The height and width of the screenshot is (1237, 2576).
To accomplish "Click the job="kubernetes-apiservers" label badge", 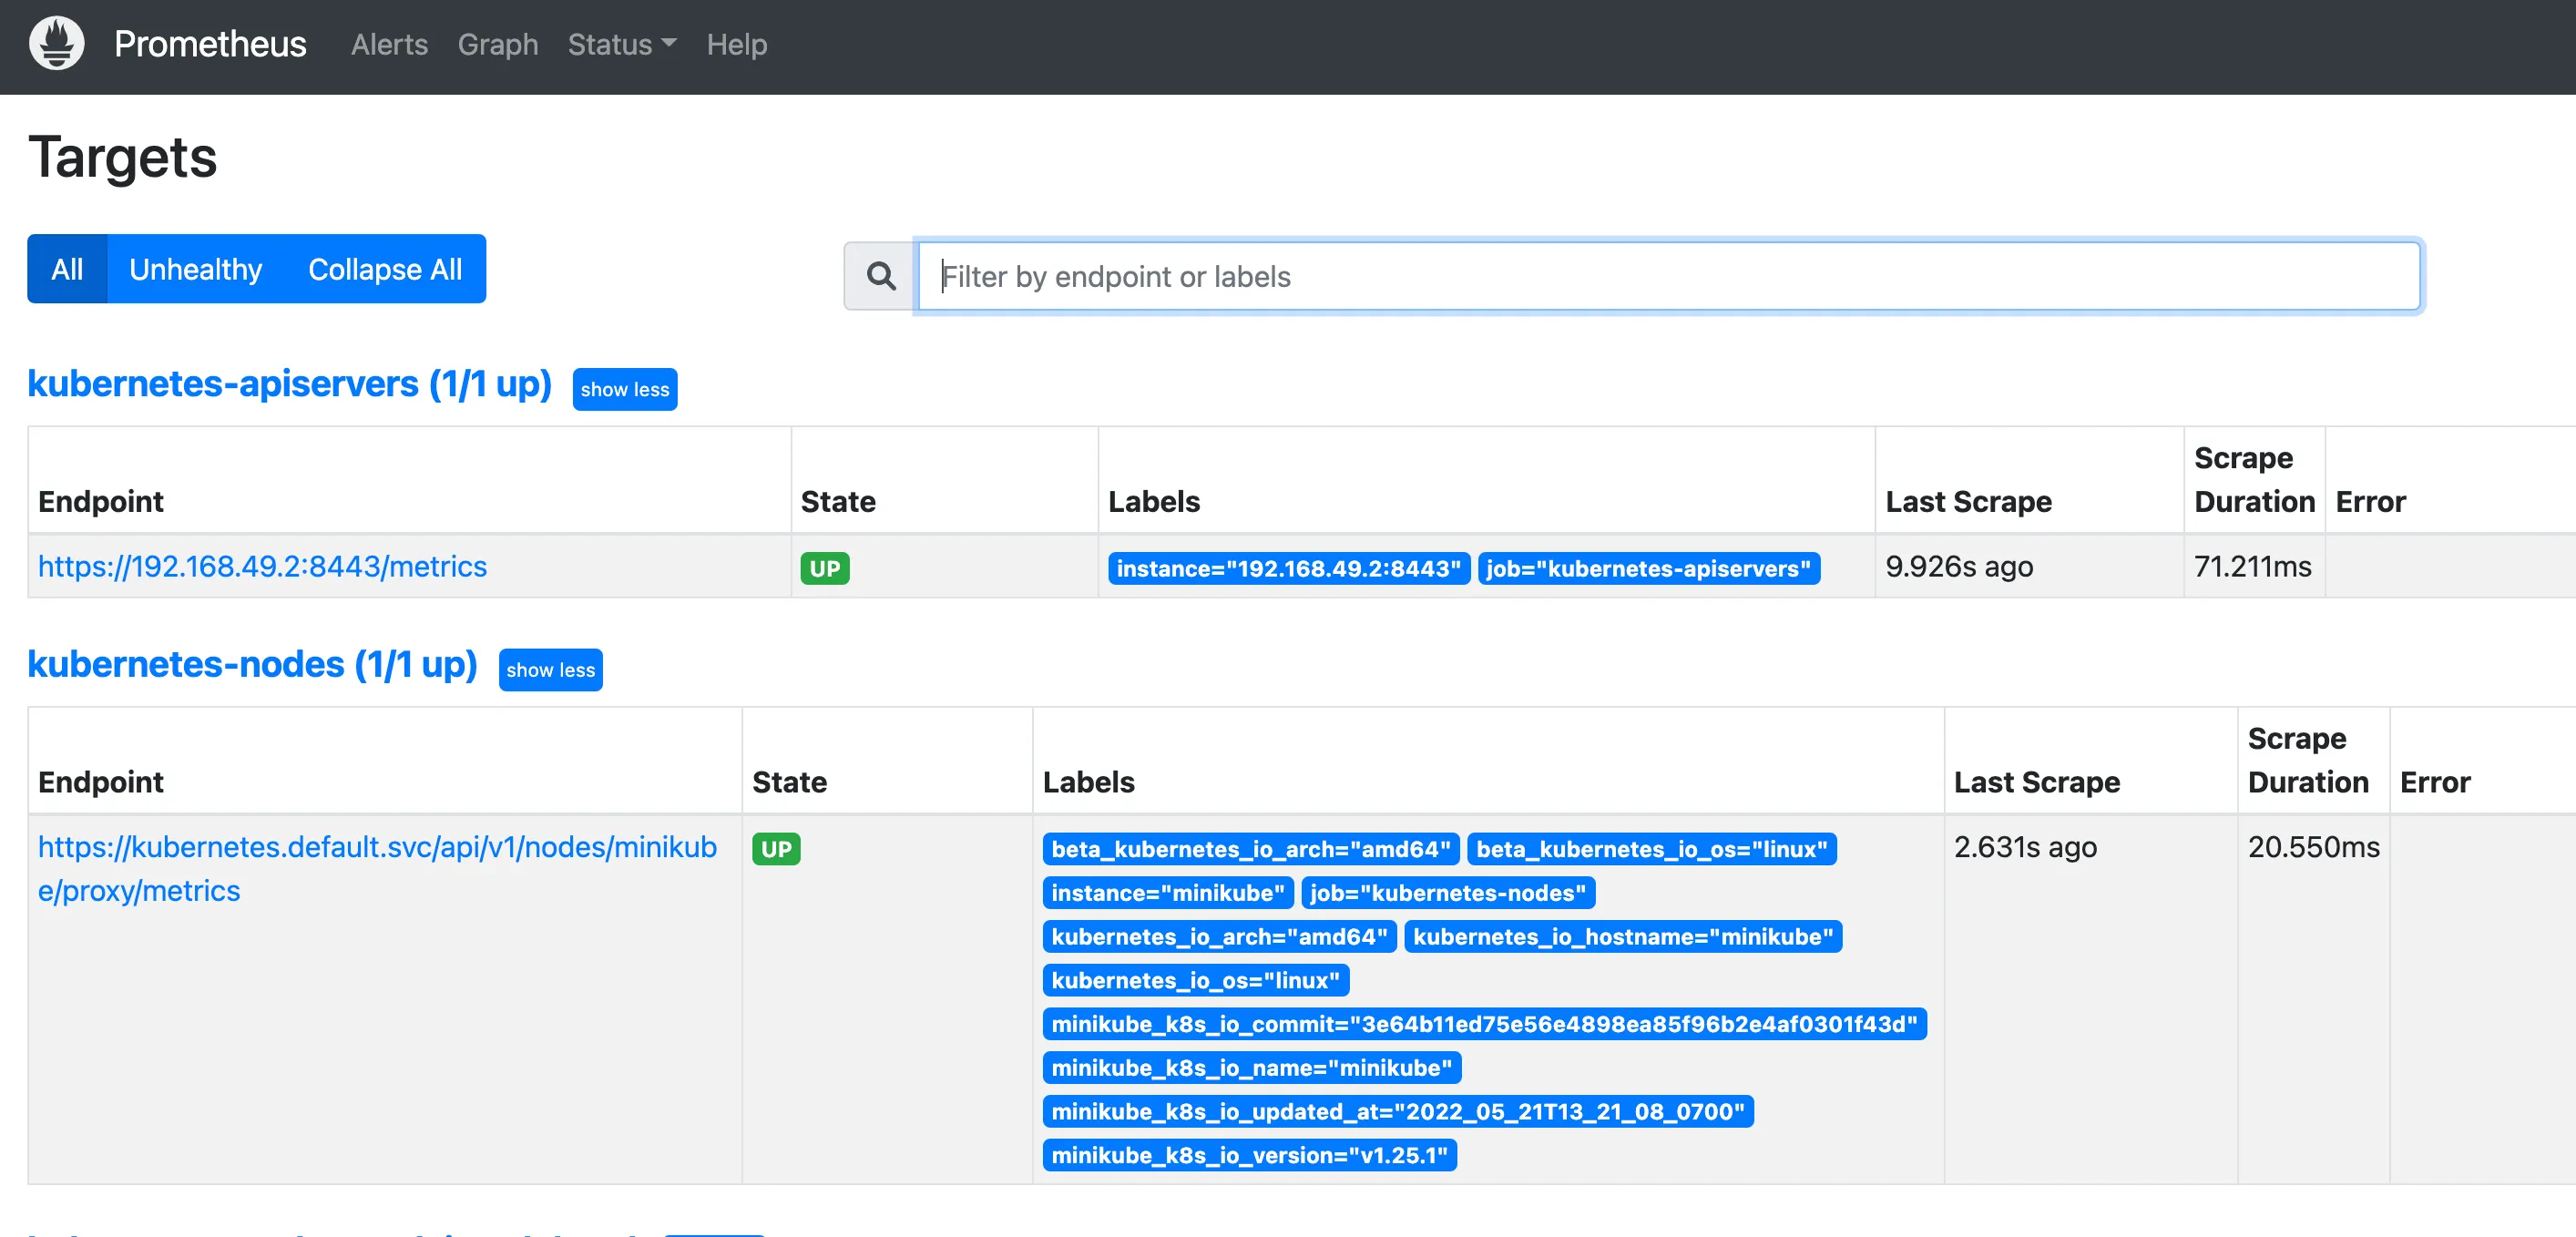I will coord(1647,568).
